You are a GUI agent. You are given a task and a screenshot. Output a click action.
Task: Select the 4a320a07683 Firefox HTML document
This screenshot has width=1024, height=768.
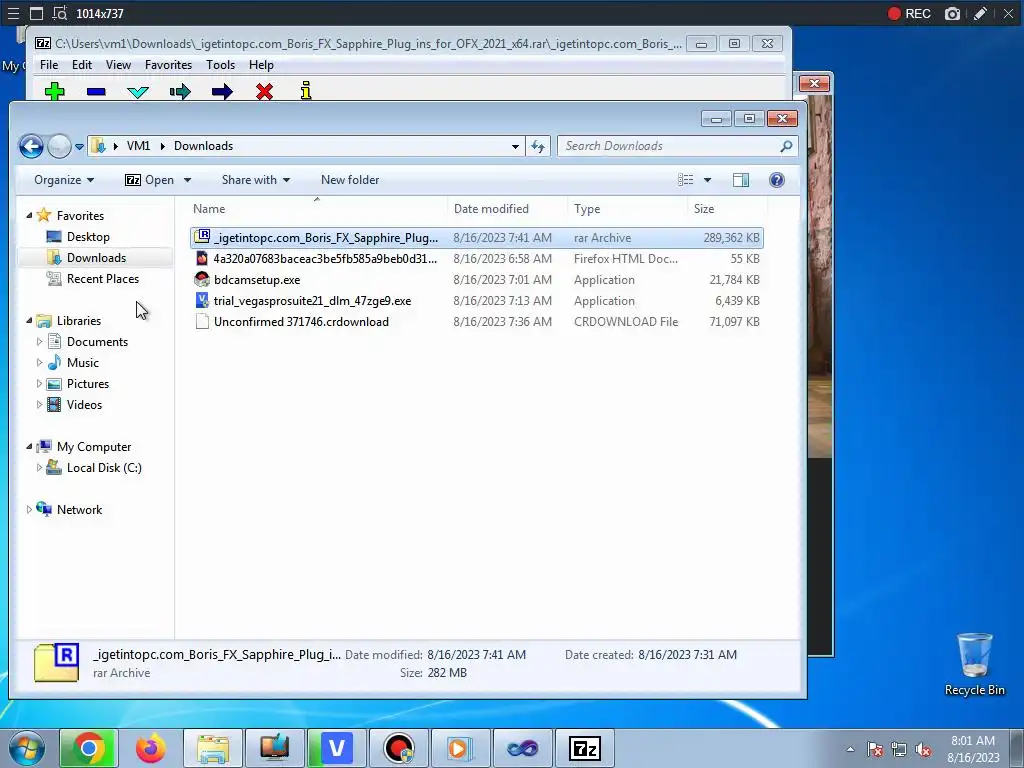click(x=477, y=259)
